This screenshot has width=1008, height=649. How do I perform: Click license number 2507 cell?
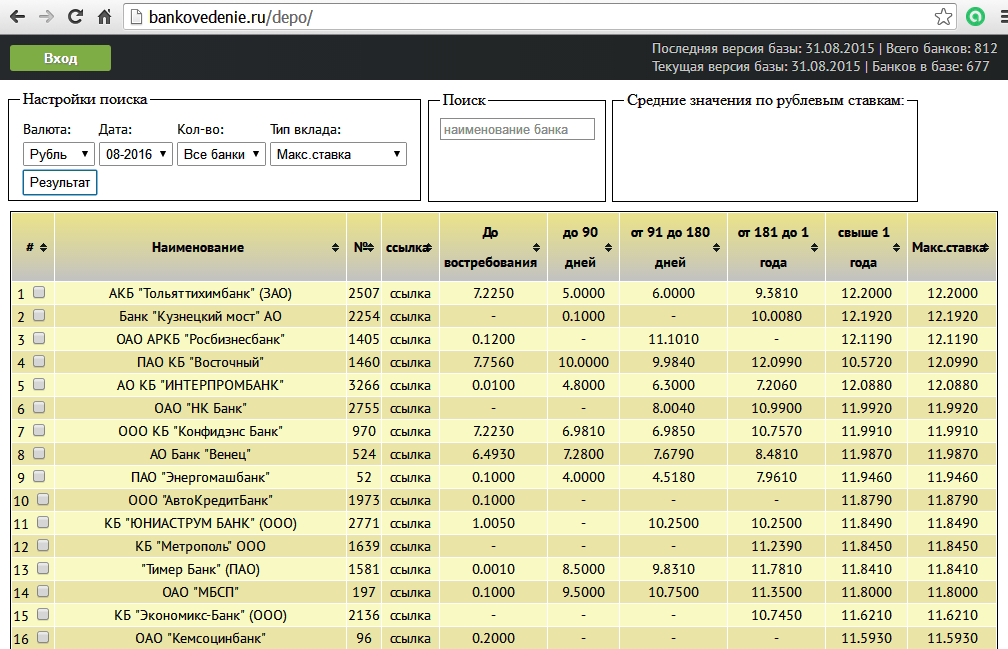364,294
